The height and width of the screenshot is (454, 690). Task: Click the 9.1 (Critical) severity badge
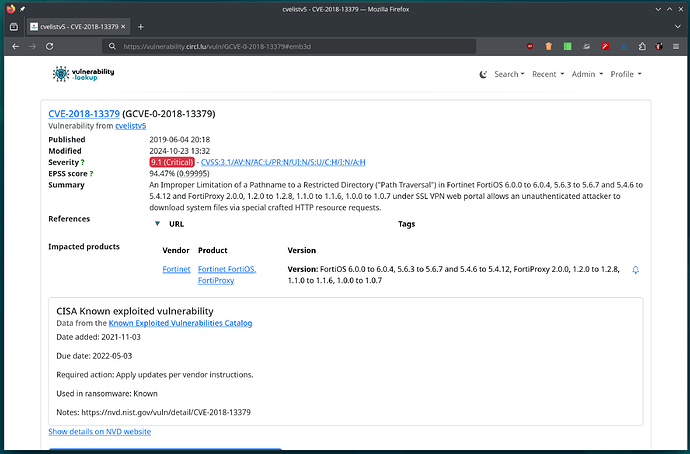[172, 162]
